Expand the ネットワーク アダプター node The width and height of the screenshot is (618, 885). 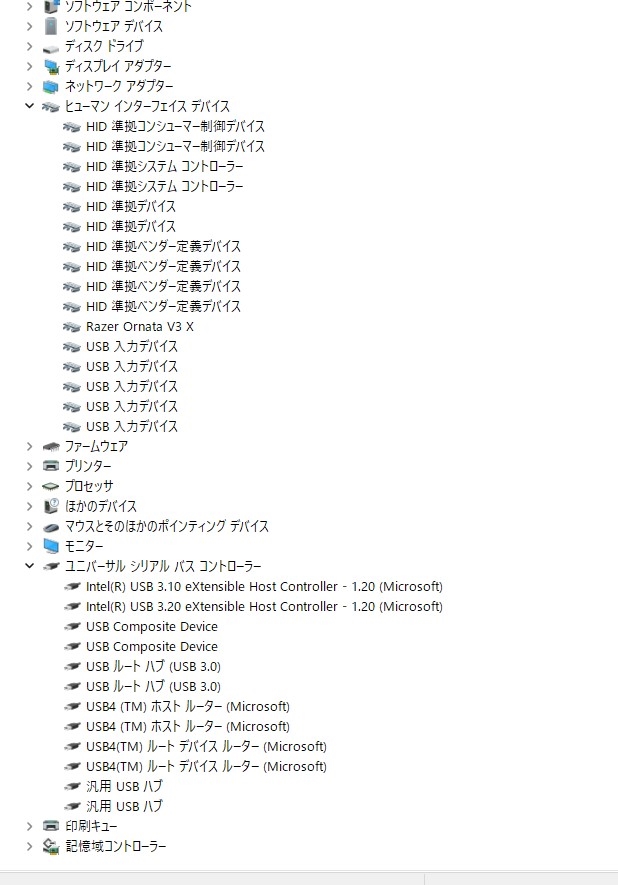pyautogui.click(x=29, y=86)
